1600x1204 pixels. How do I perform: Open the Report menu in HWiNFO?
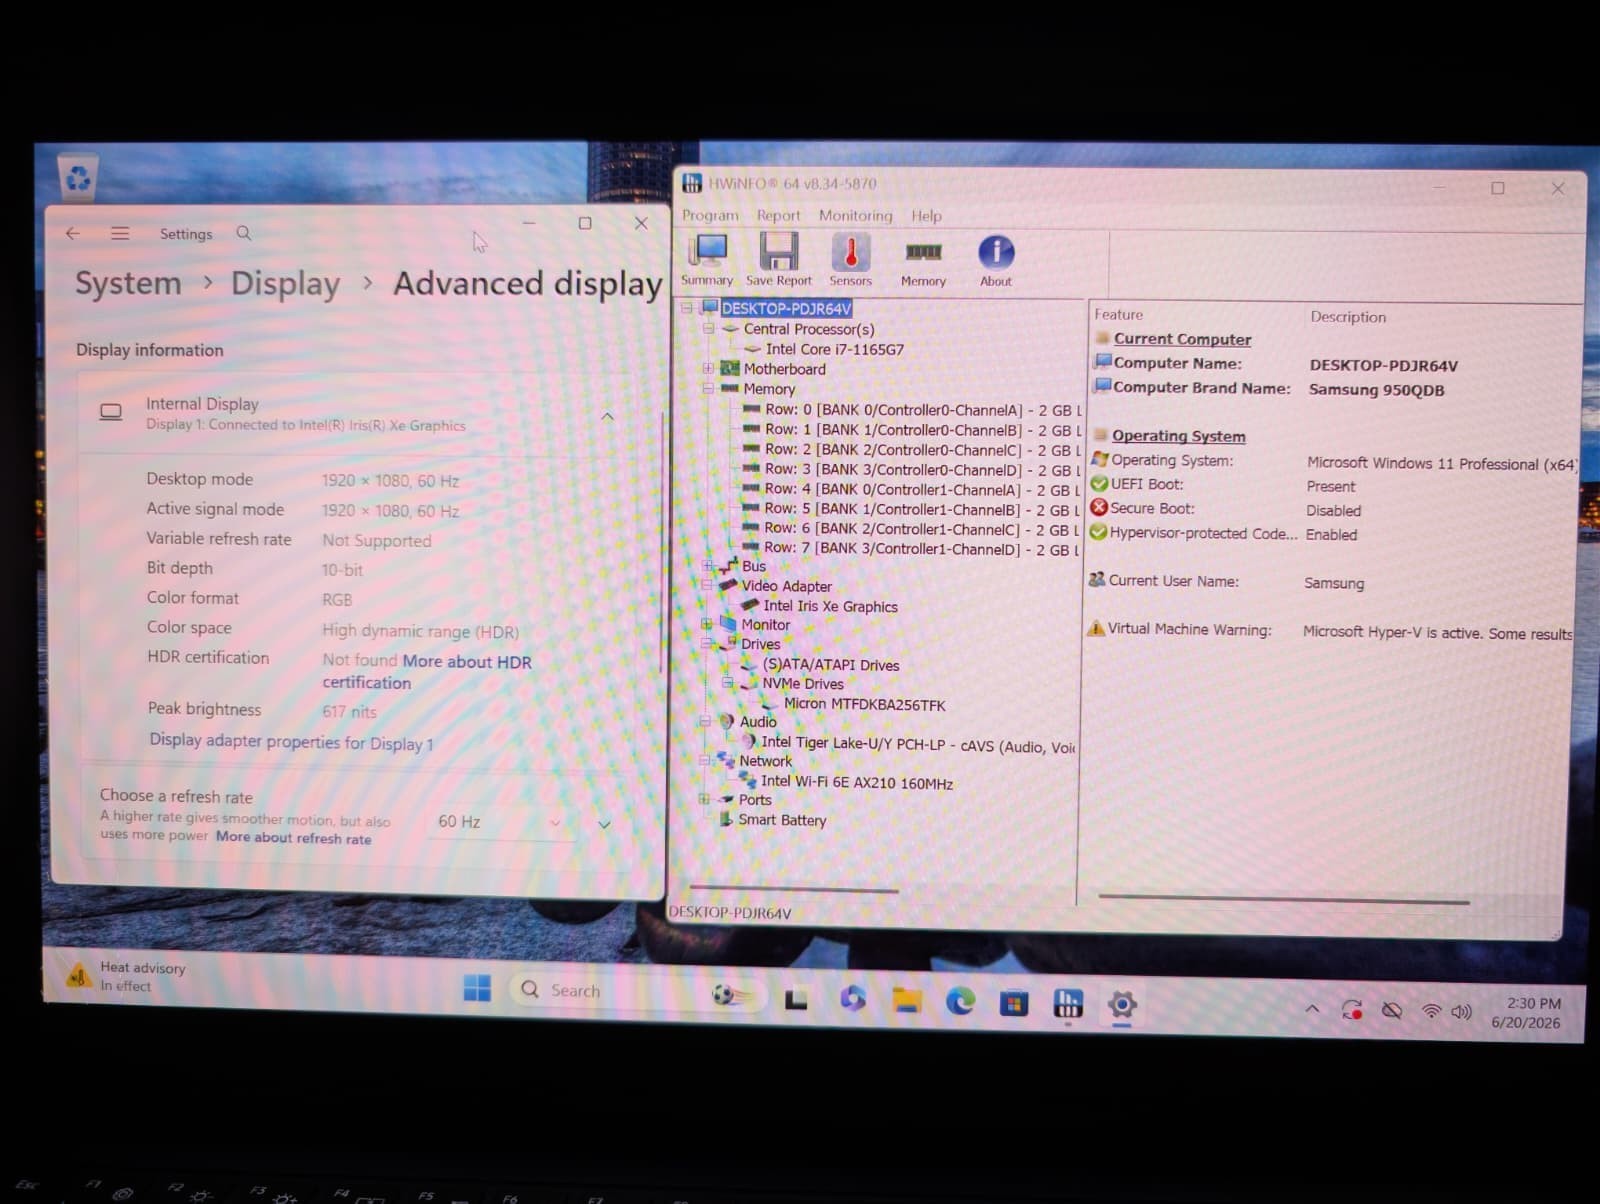click(778, 215)
